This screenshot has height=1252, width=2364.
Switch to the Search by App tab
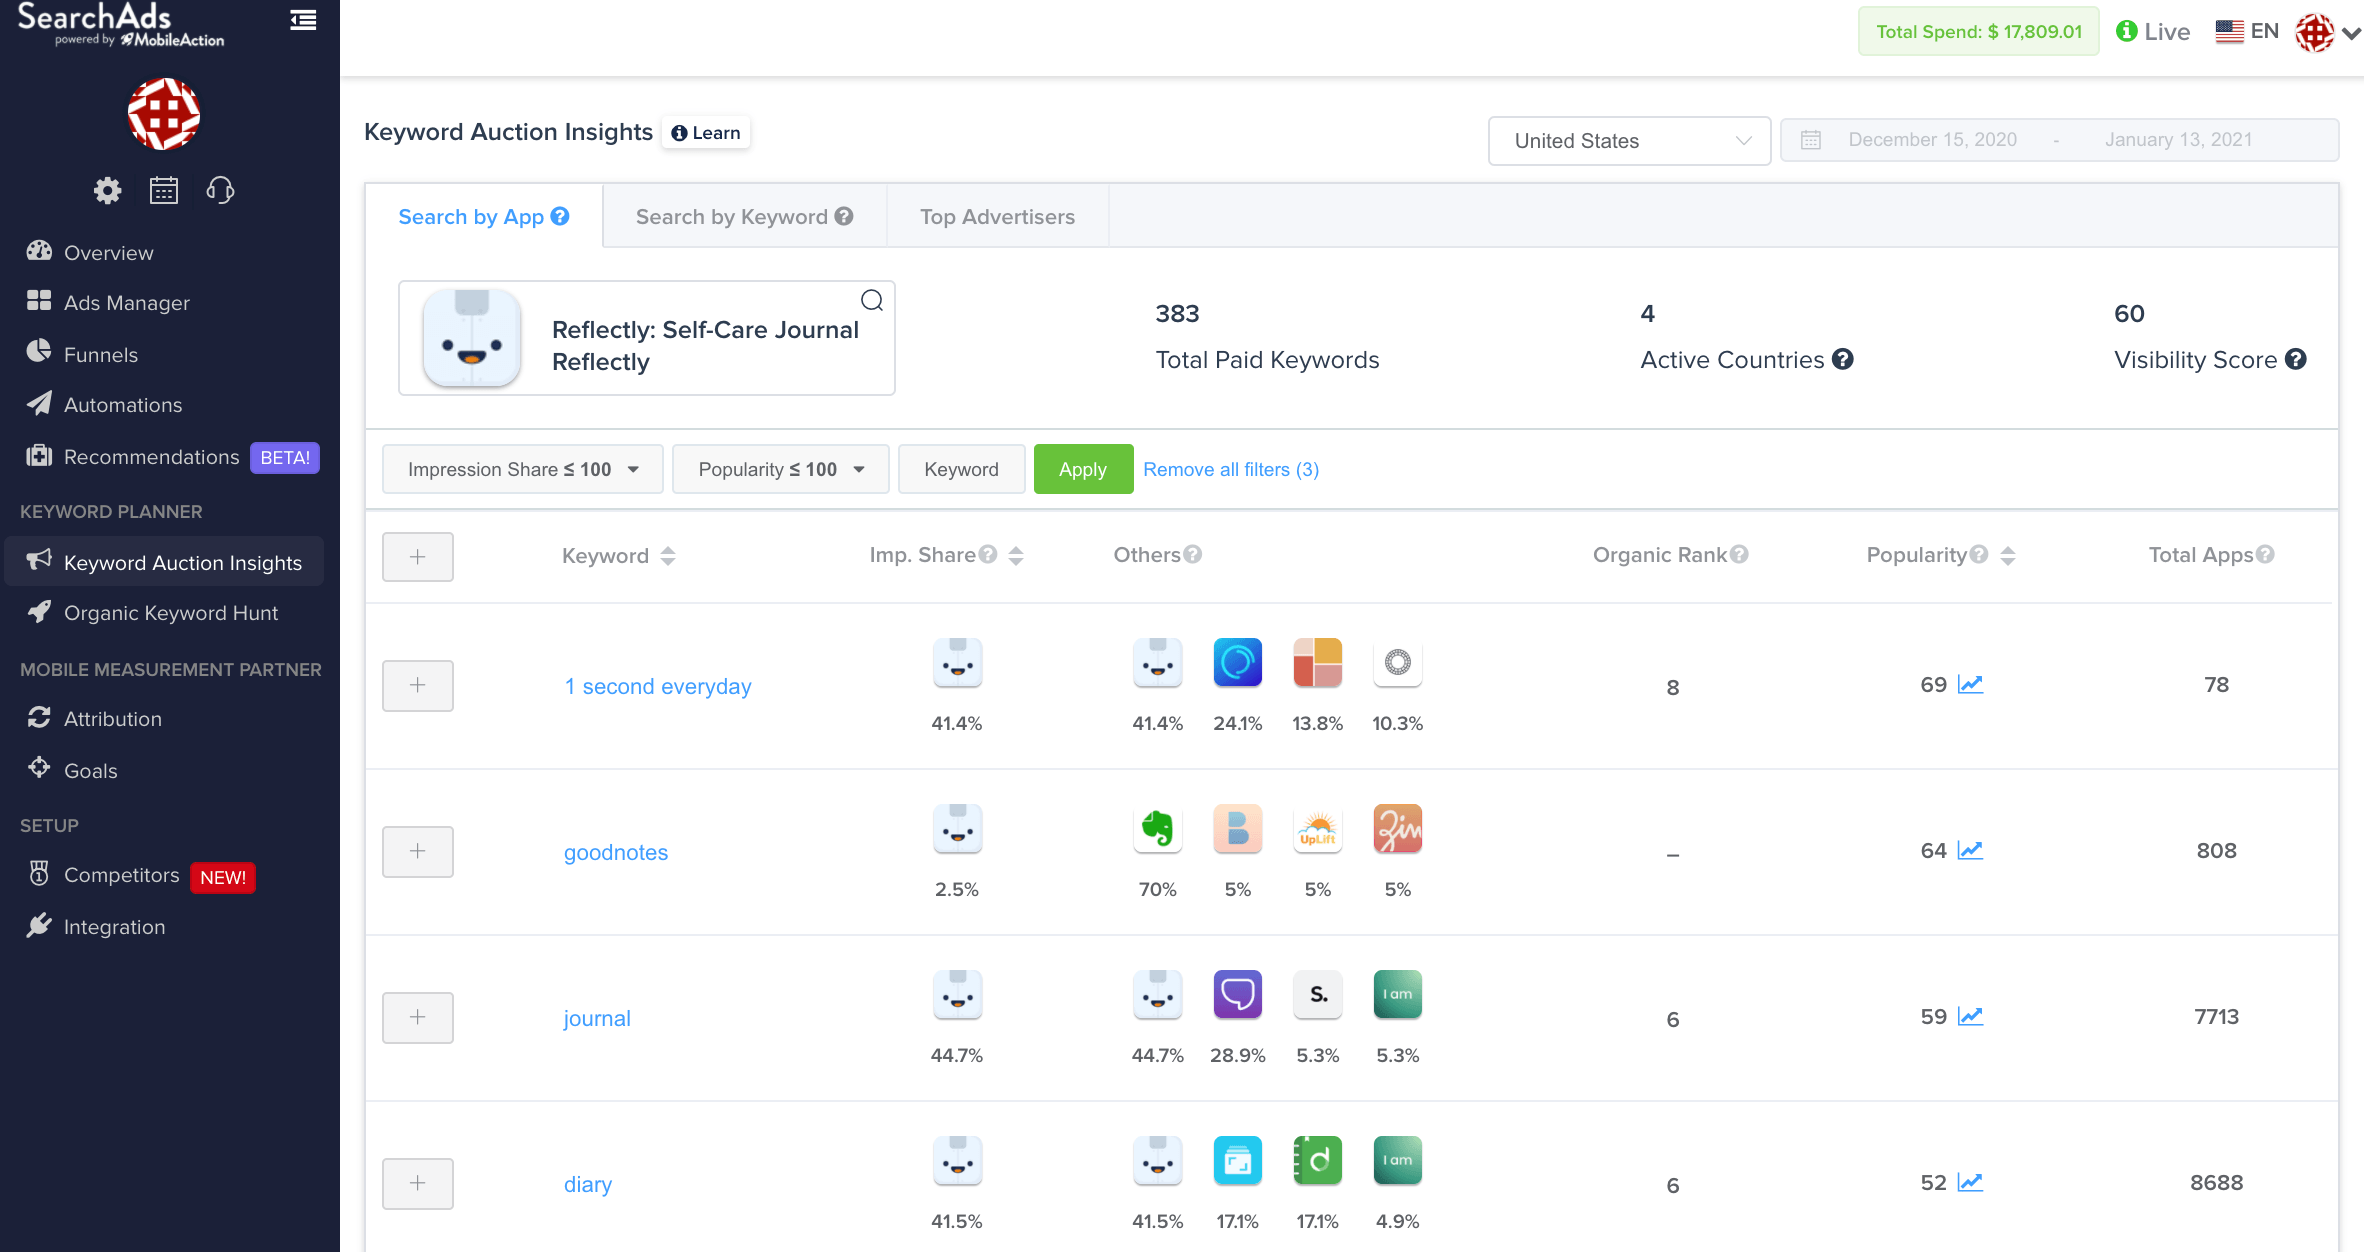(484, 216)
